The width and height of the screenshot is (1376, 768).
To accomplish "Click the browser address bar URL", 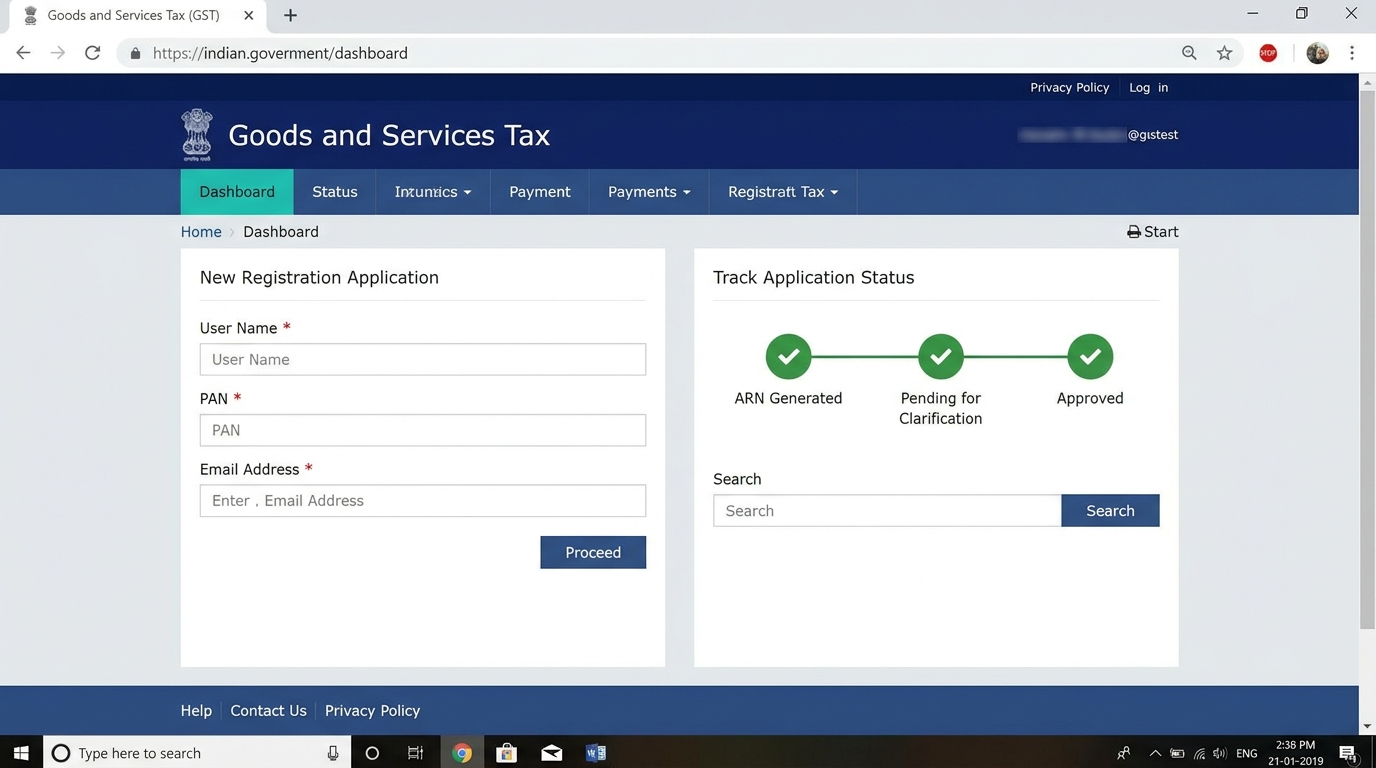I will coord(280,53).
